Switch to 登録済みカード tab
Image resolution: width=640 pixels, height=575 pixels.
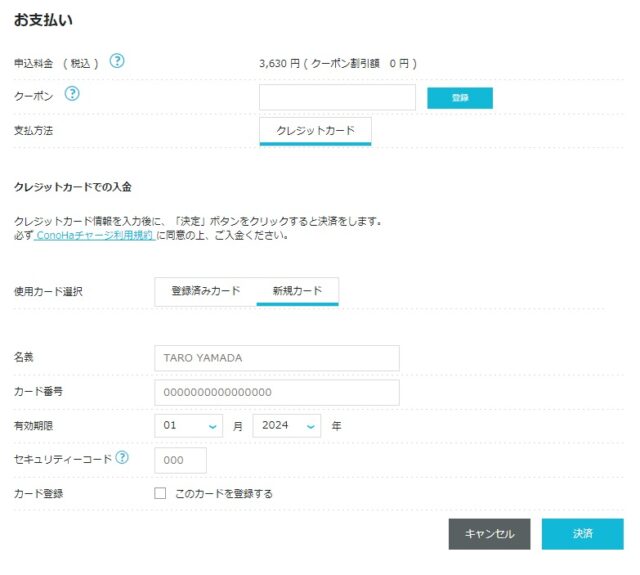pyautogui.click(x=206, y=291)
